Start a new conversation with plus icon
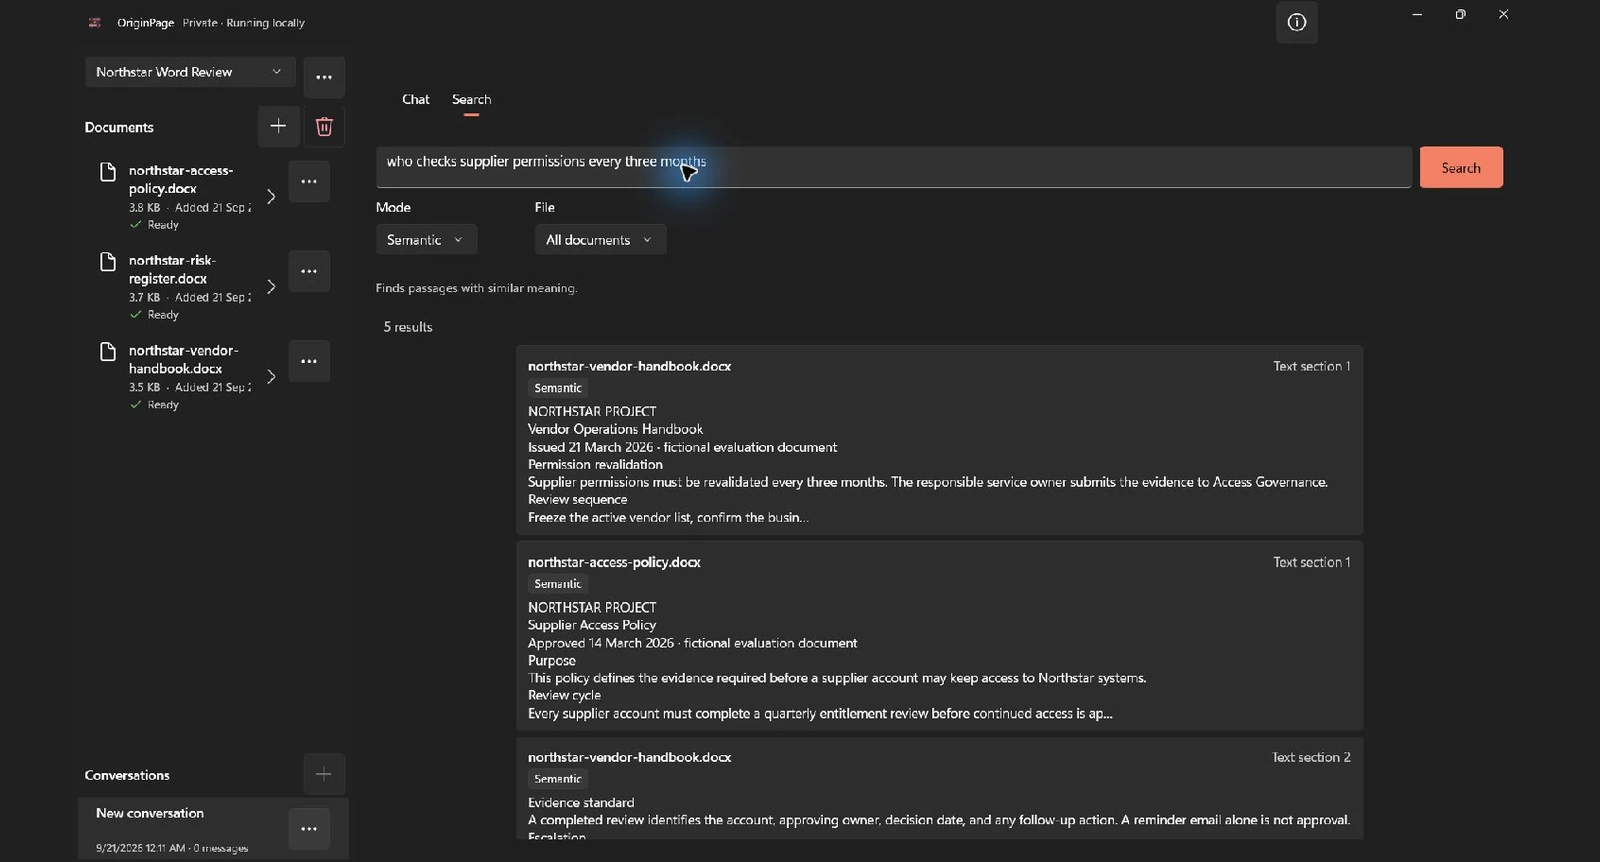This screenshot has width=1600, height=862. [323, 774]
